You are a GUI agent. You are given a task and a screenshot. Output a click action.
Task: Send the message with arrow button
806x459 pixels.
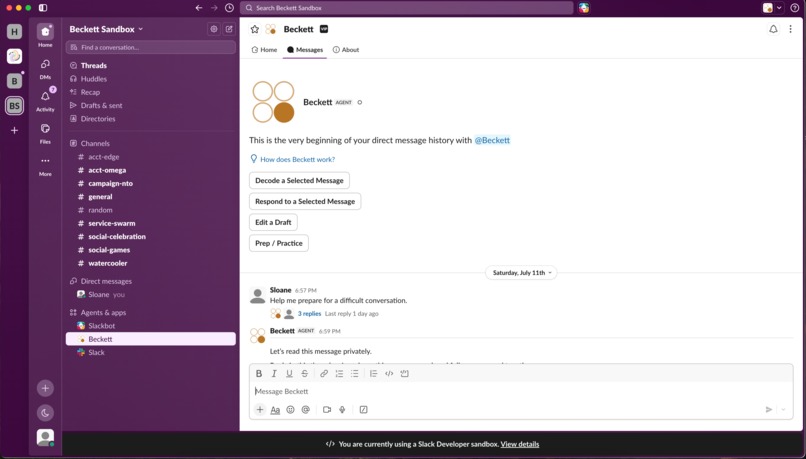(769, 410)
